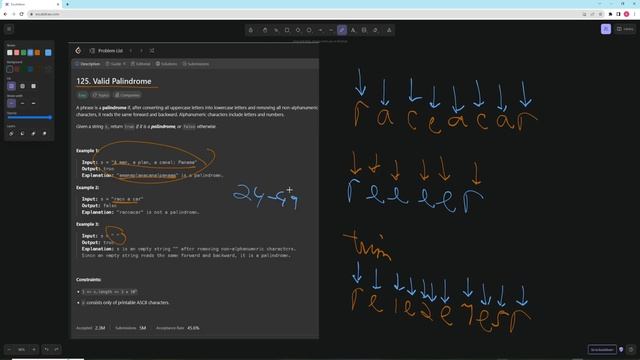Select the Ellipse shape tool
Screen dimensions: 640x360
click(x=309, y=30)
